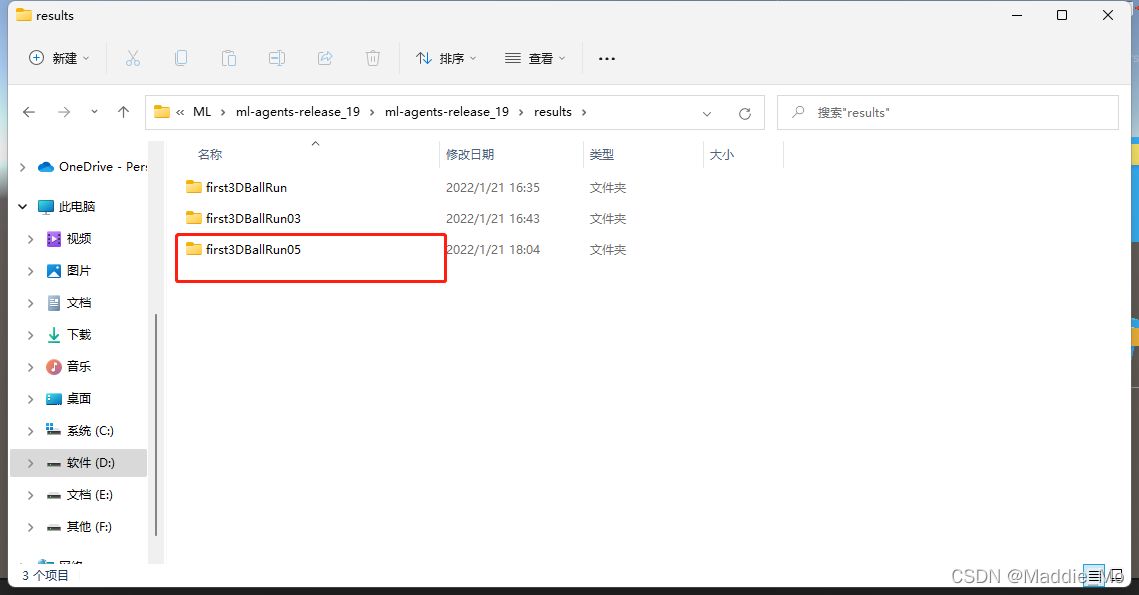Screen dimensions: 1139x595
Task: Select the first3DBallRun05 folder
Action: (253, 250)
